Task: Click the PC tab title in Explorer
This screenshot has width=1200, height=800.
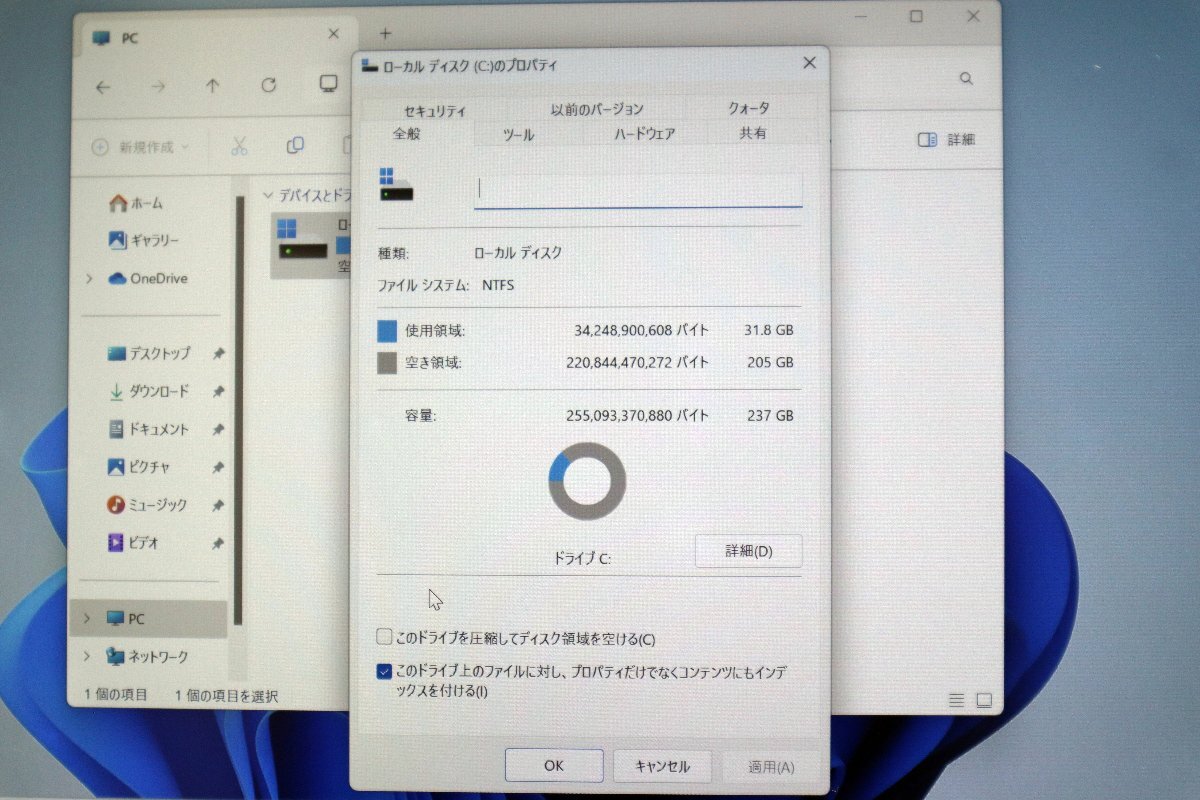Action: [x=130, y=38]
